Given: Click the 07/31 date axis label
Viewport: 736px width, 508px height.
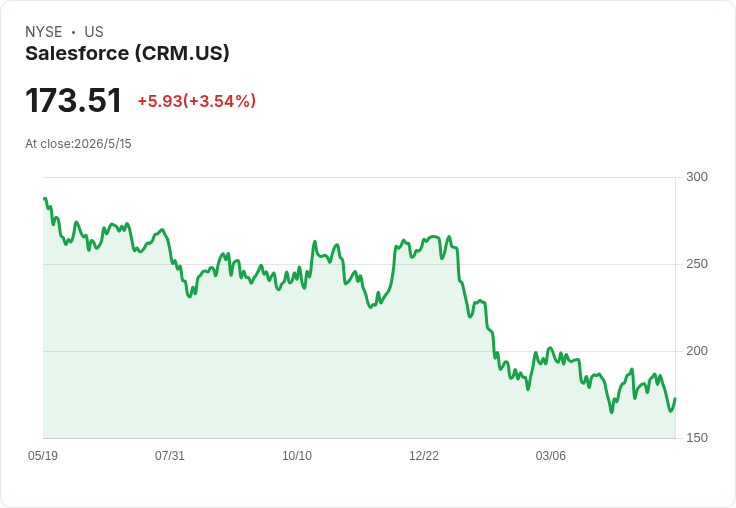Looking at the screenshot, I should [x=170, y=455].
